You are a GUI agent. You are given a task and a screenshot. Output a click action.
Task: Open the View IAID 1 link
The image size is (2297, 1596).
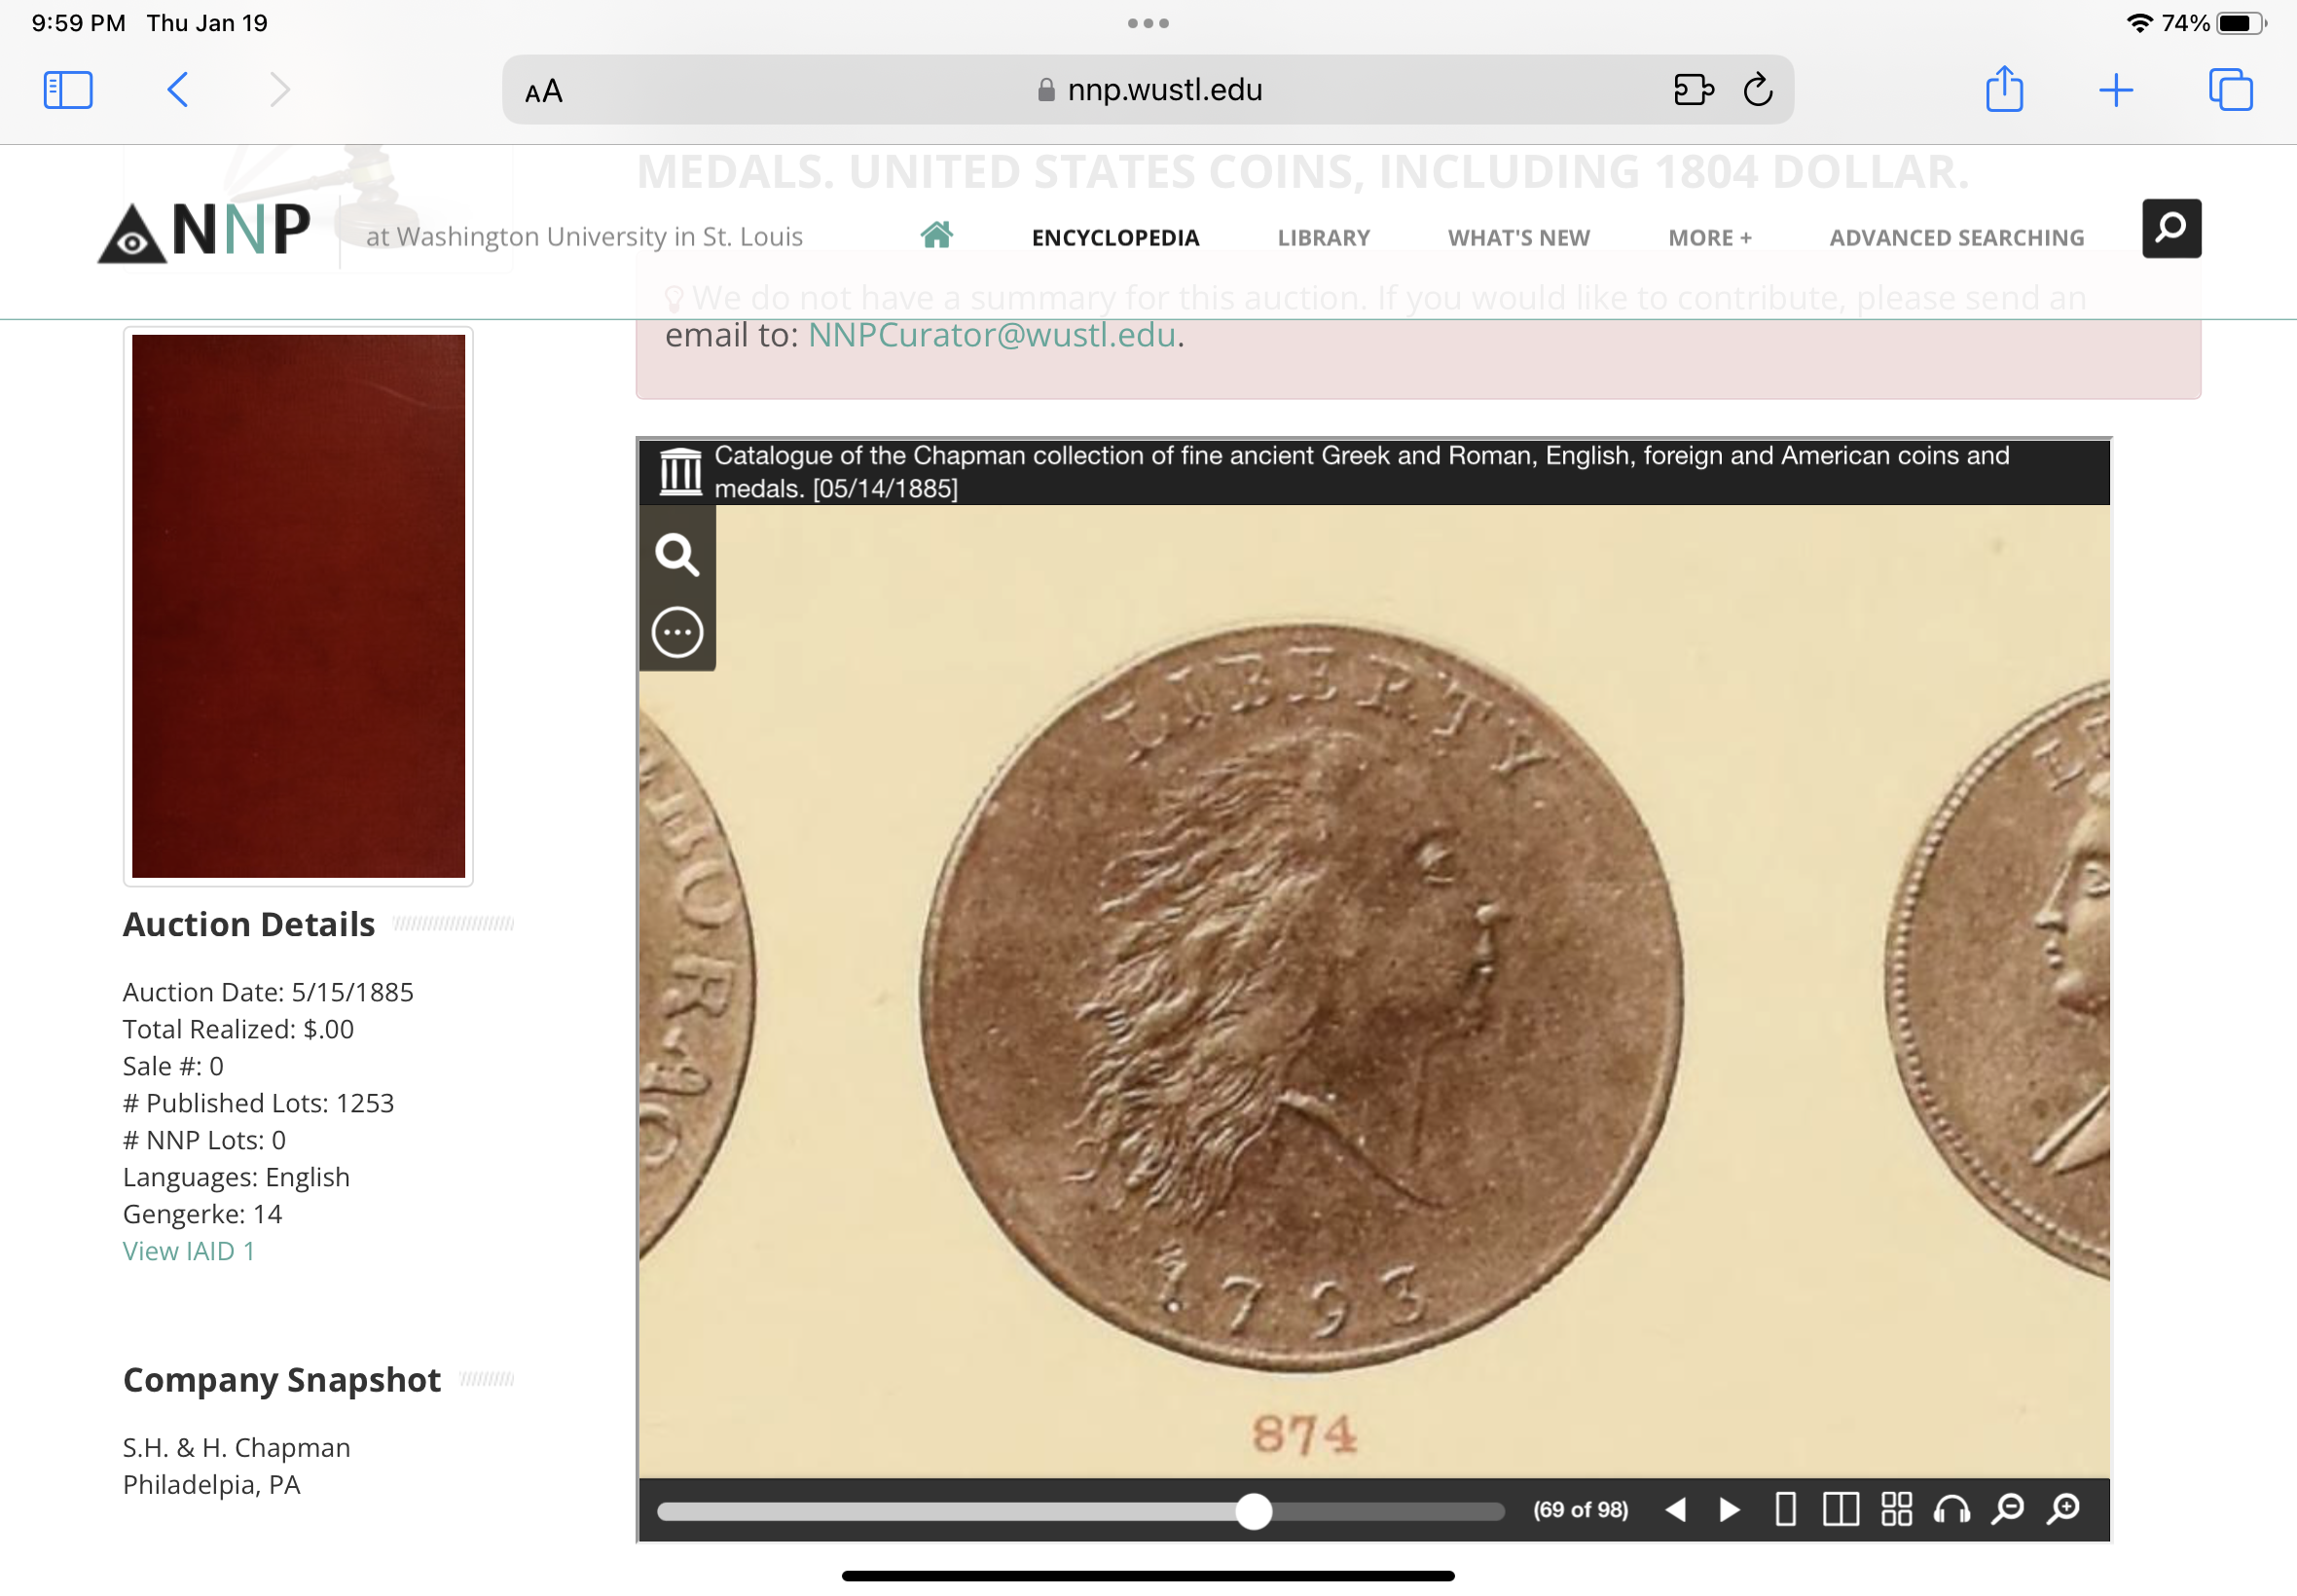(x=189, y=1251)
